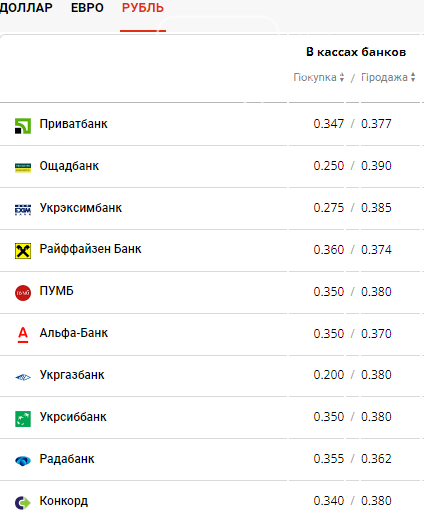Click the Приватбанк green logo icon

click(23, 126)
